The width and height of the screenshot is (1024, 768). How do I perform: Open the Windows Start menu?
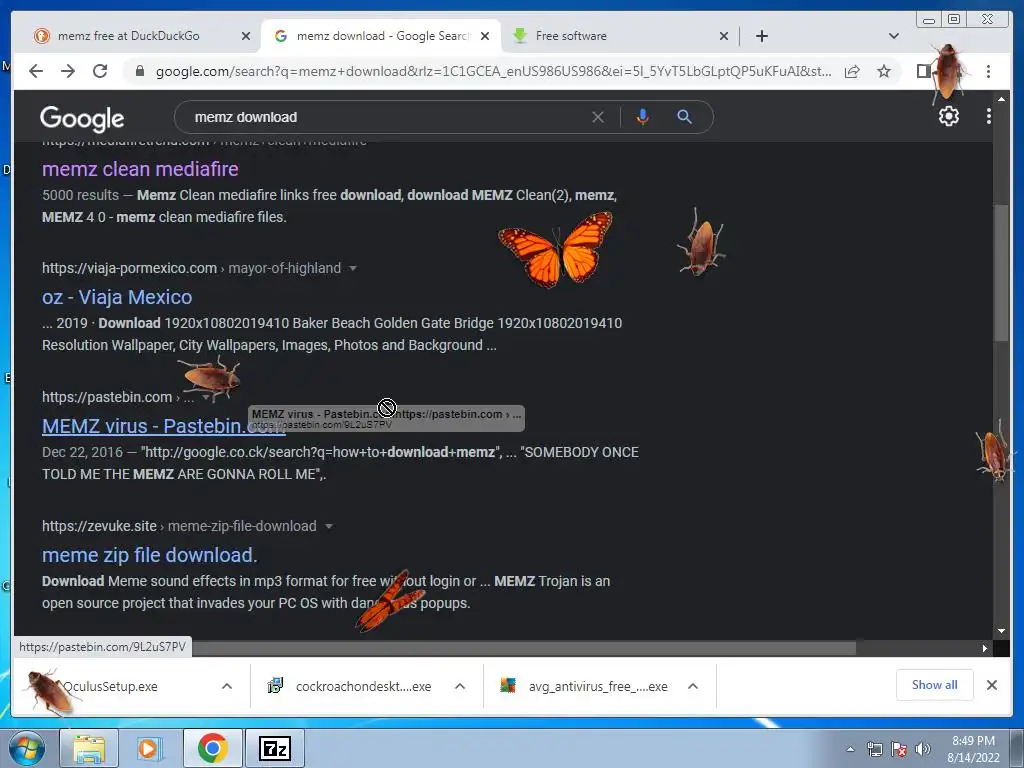pos(27,748)
